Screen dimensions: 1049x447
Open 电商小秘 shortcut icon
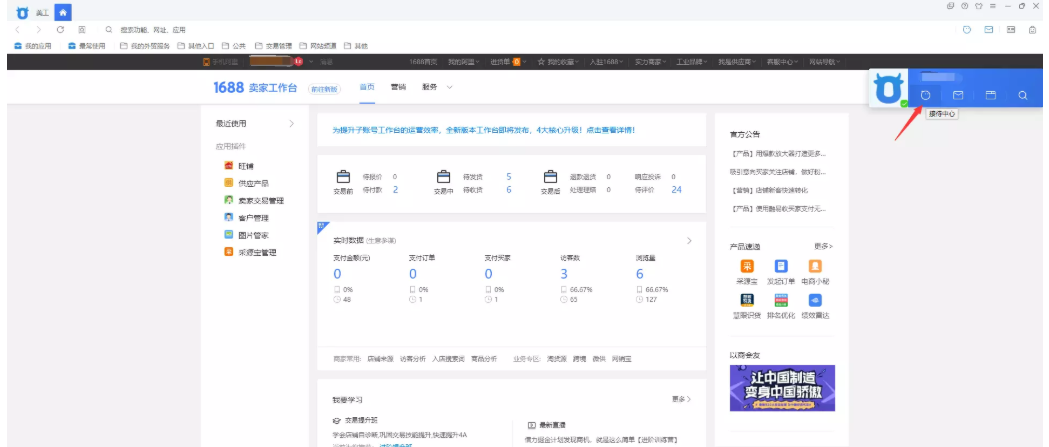[816, 266]
